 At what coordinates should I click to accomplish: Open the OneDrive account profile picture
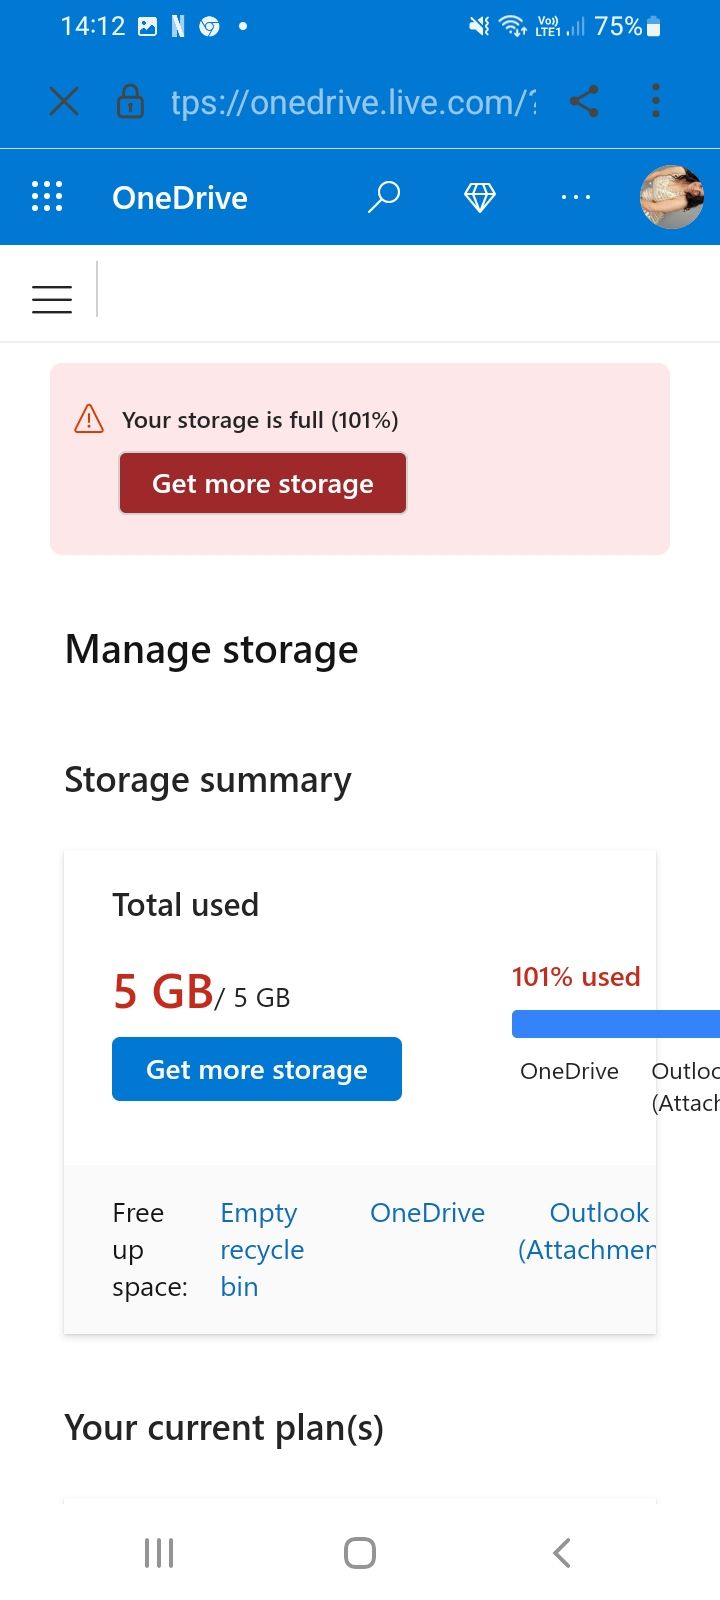671,197
